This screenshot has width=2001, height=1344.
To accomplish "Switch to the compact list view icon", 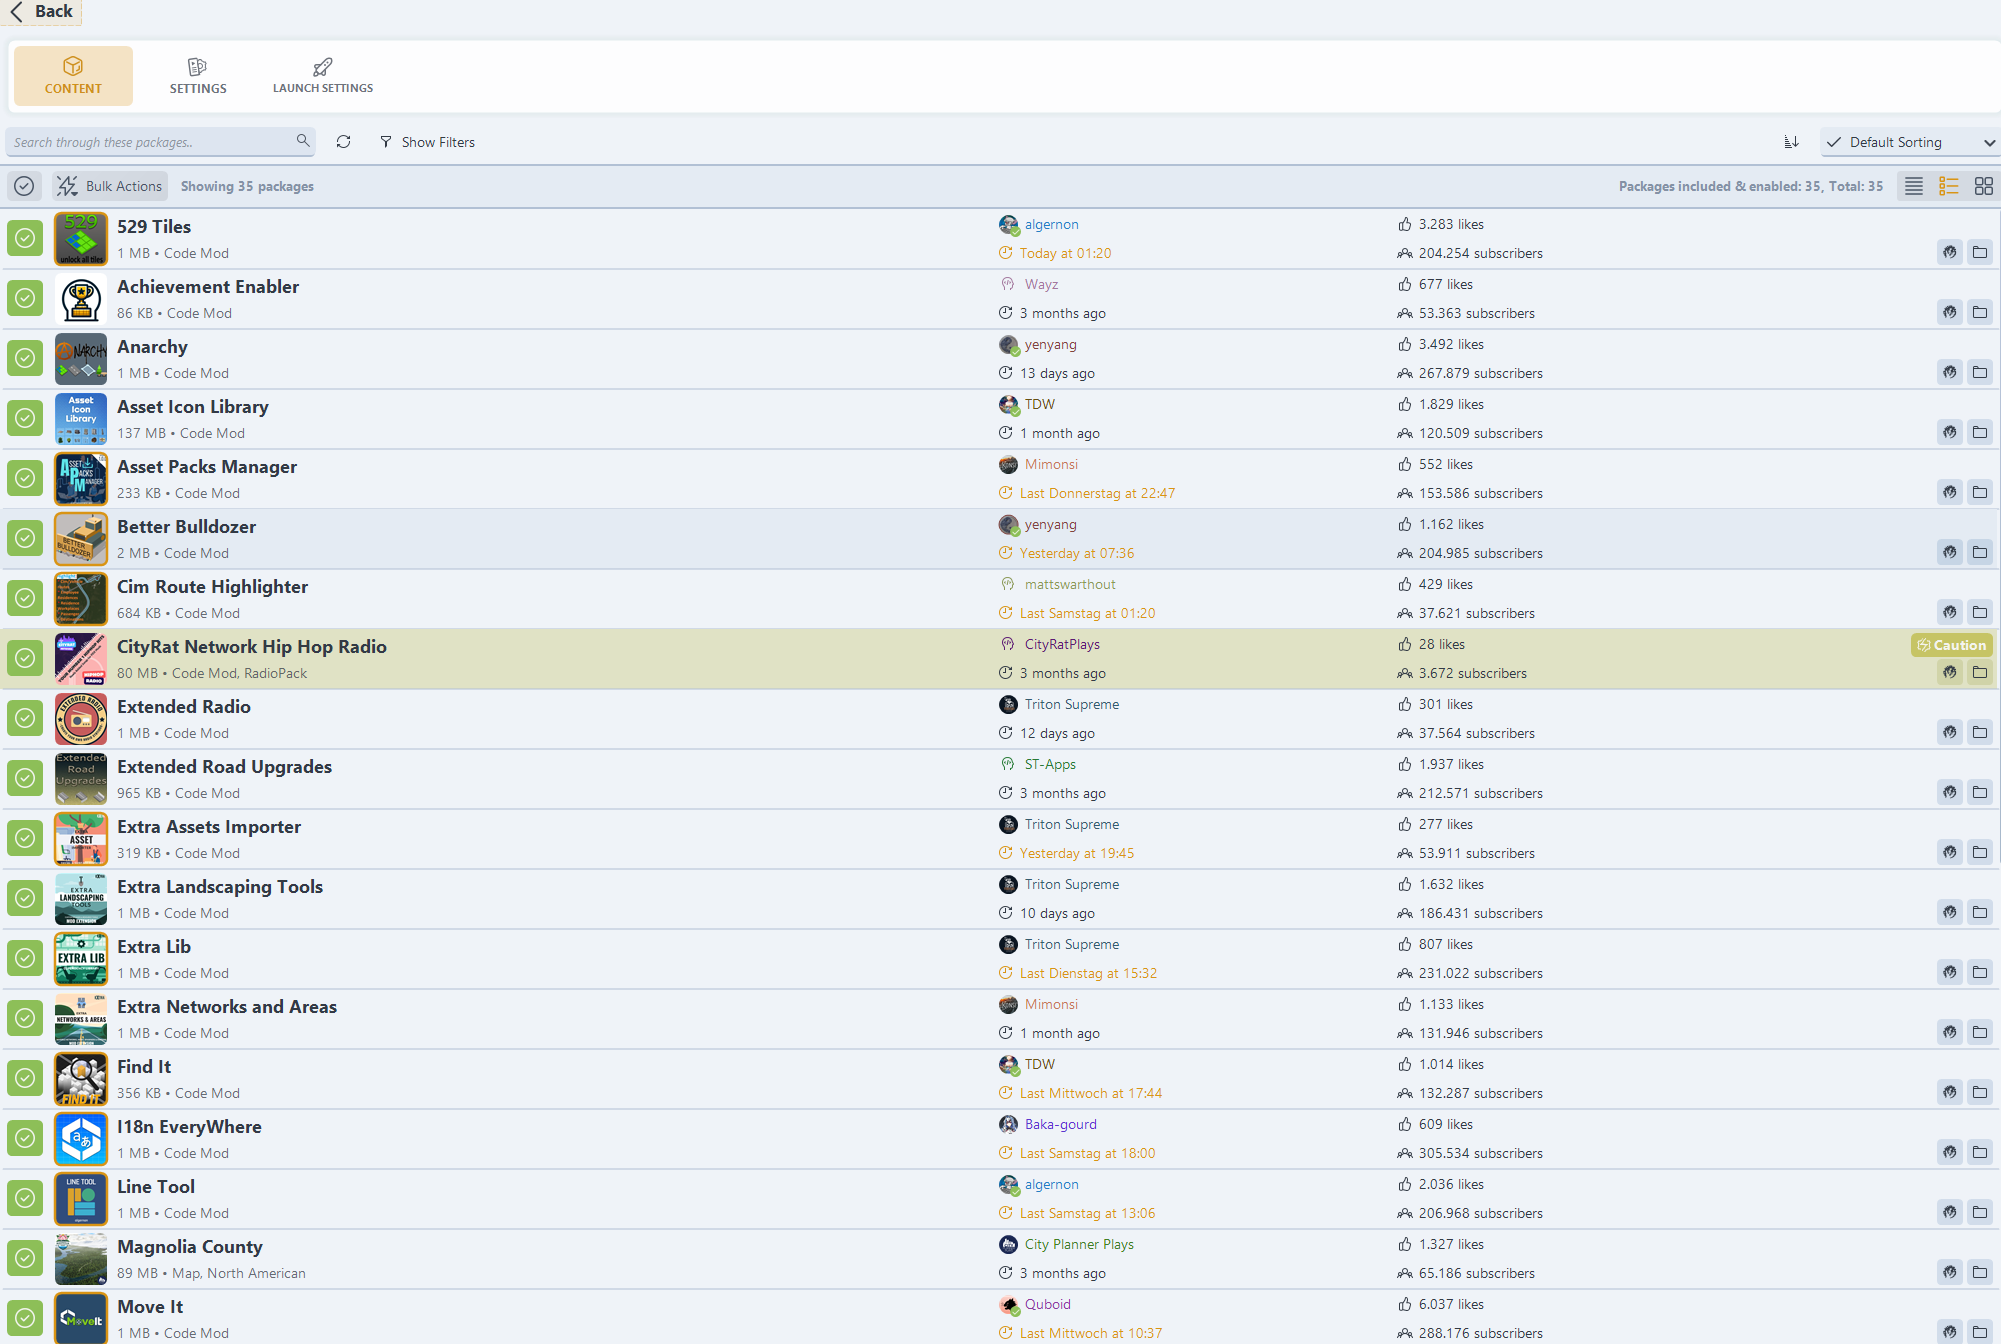I will (1914, 186).
